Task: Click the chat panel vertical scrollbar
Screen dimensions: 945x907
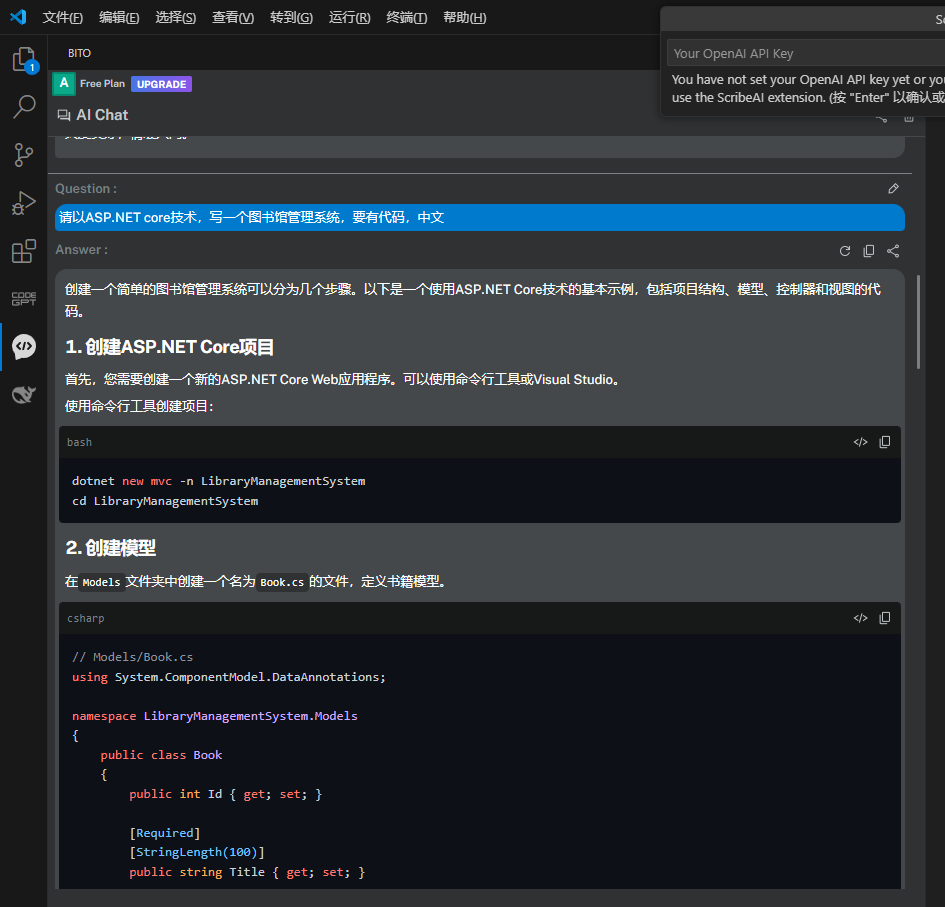Action: tap(918, 322)
